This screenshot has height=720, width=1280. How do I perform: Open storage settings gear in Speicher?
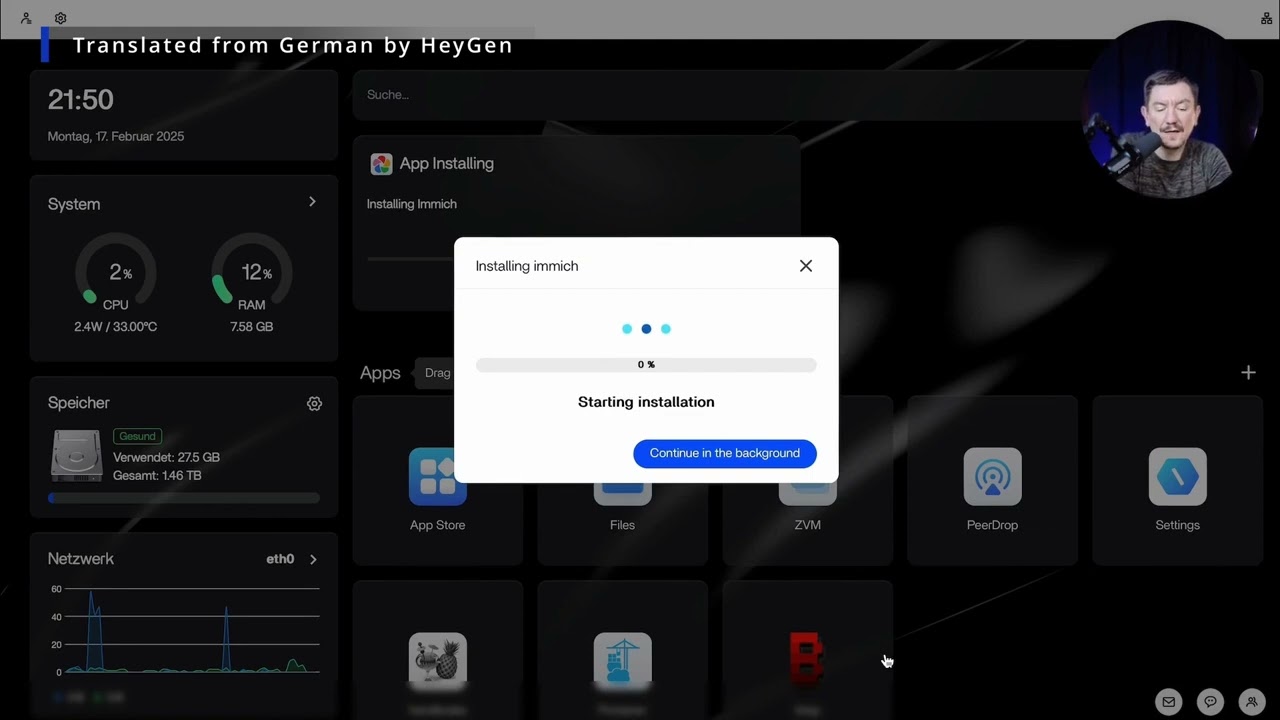click(x=314, y=403)
